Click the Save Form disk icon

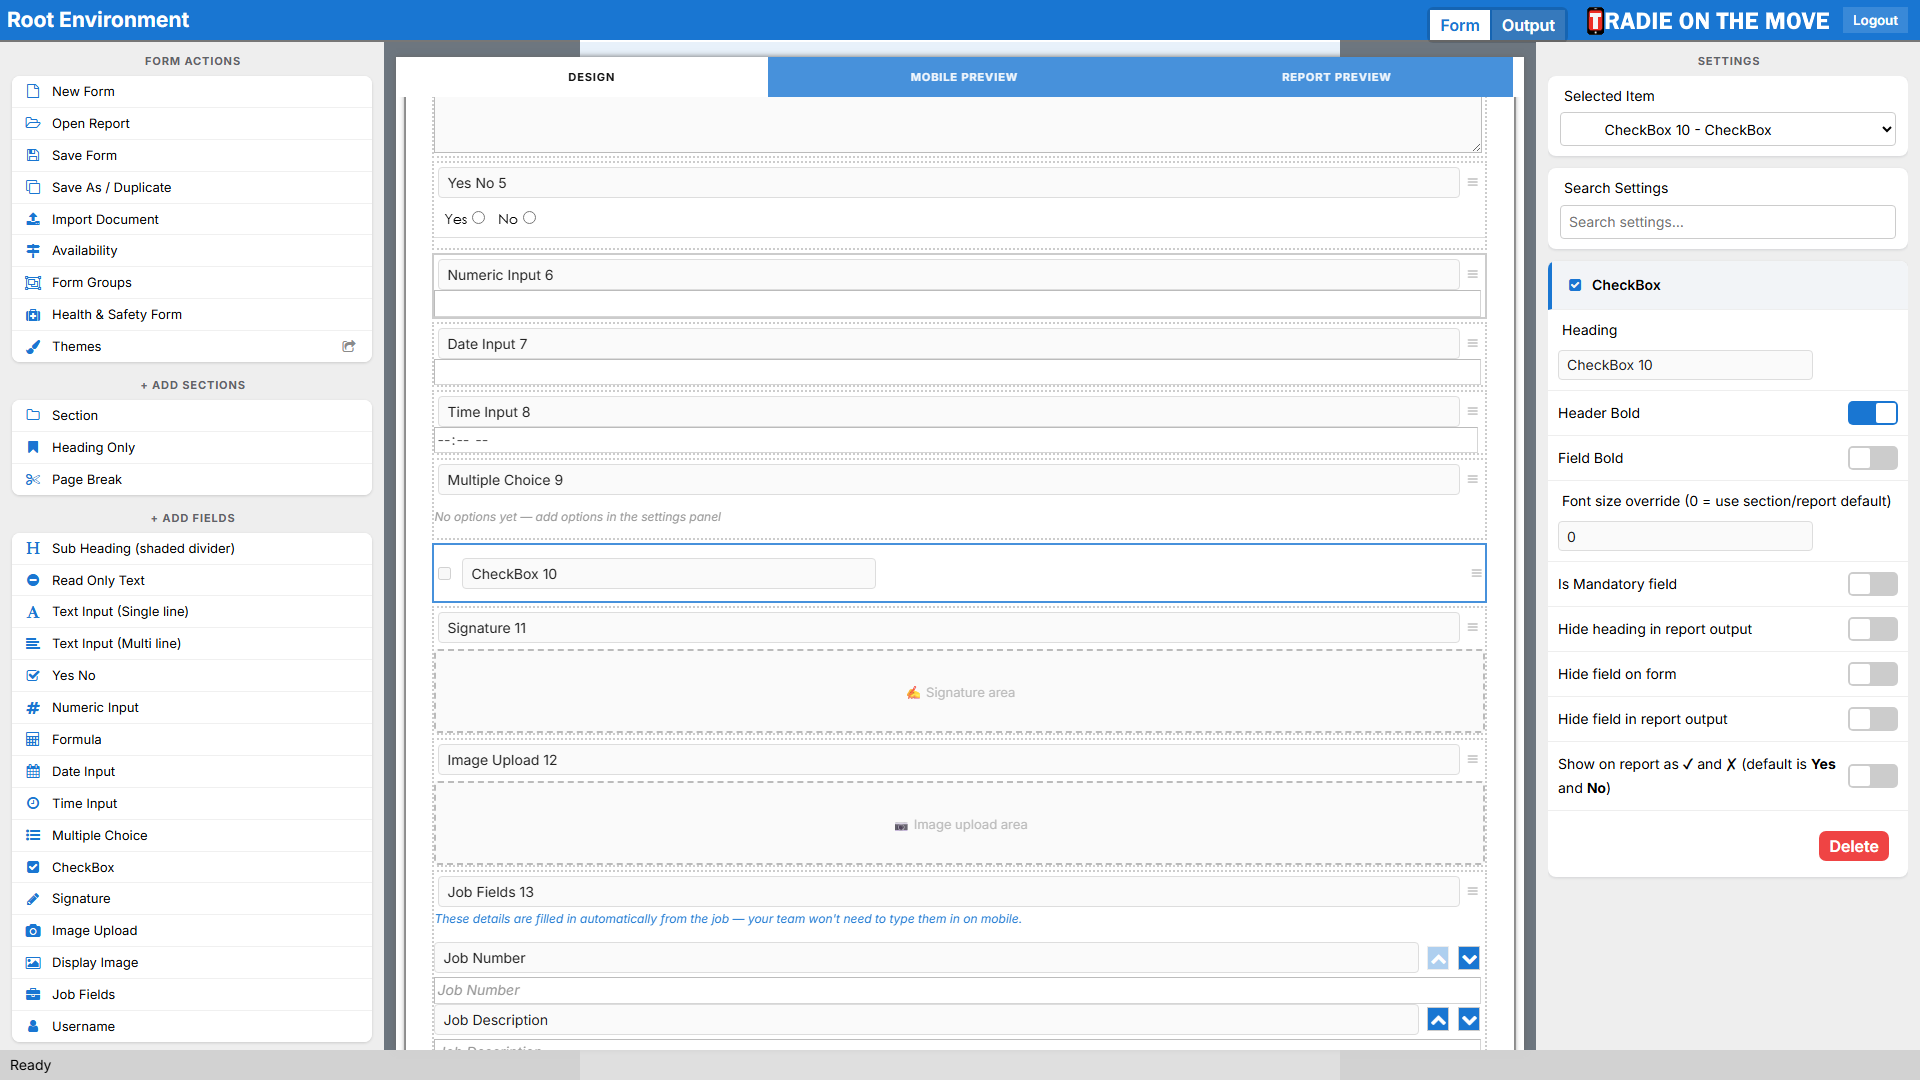[x=33, y=155]
